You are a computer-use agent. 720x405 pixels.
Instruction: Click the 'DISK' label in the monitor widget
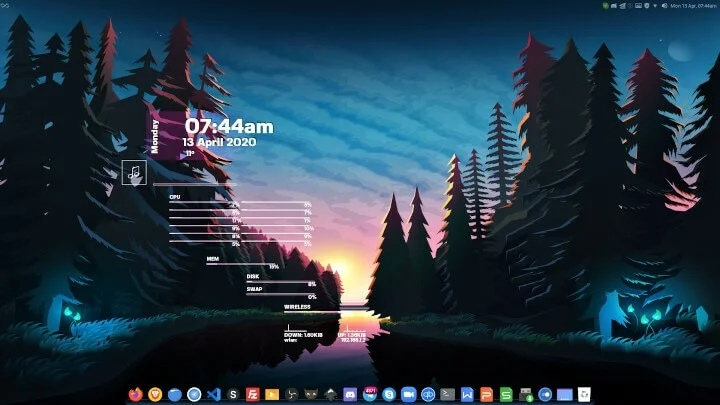tap(253, 276)
